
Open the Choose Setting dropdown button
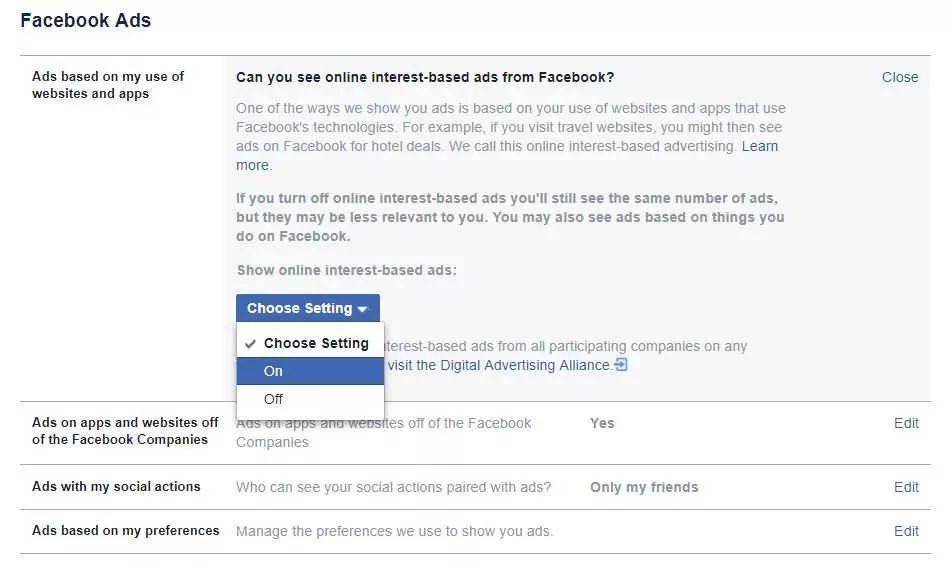(308, 308)
